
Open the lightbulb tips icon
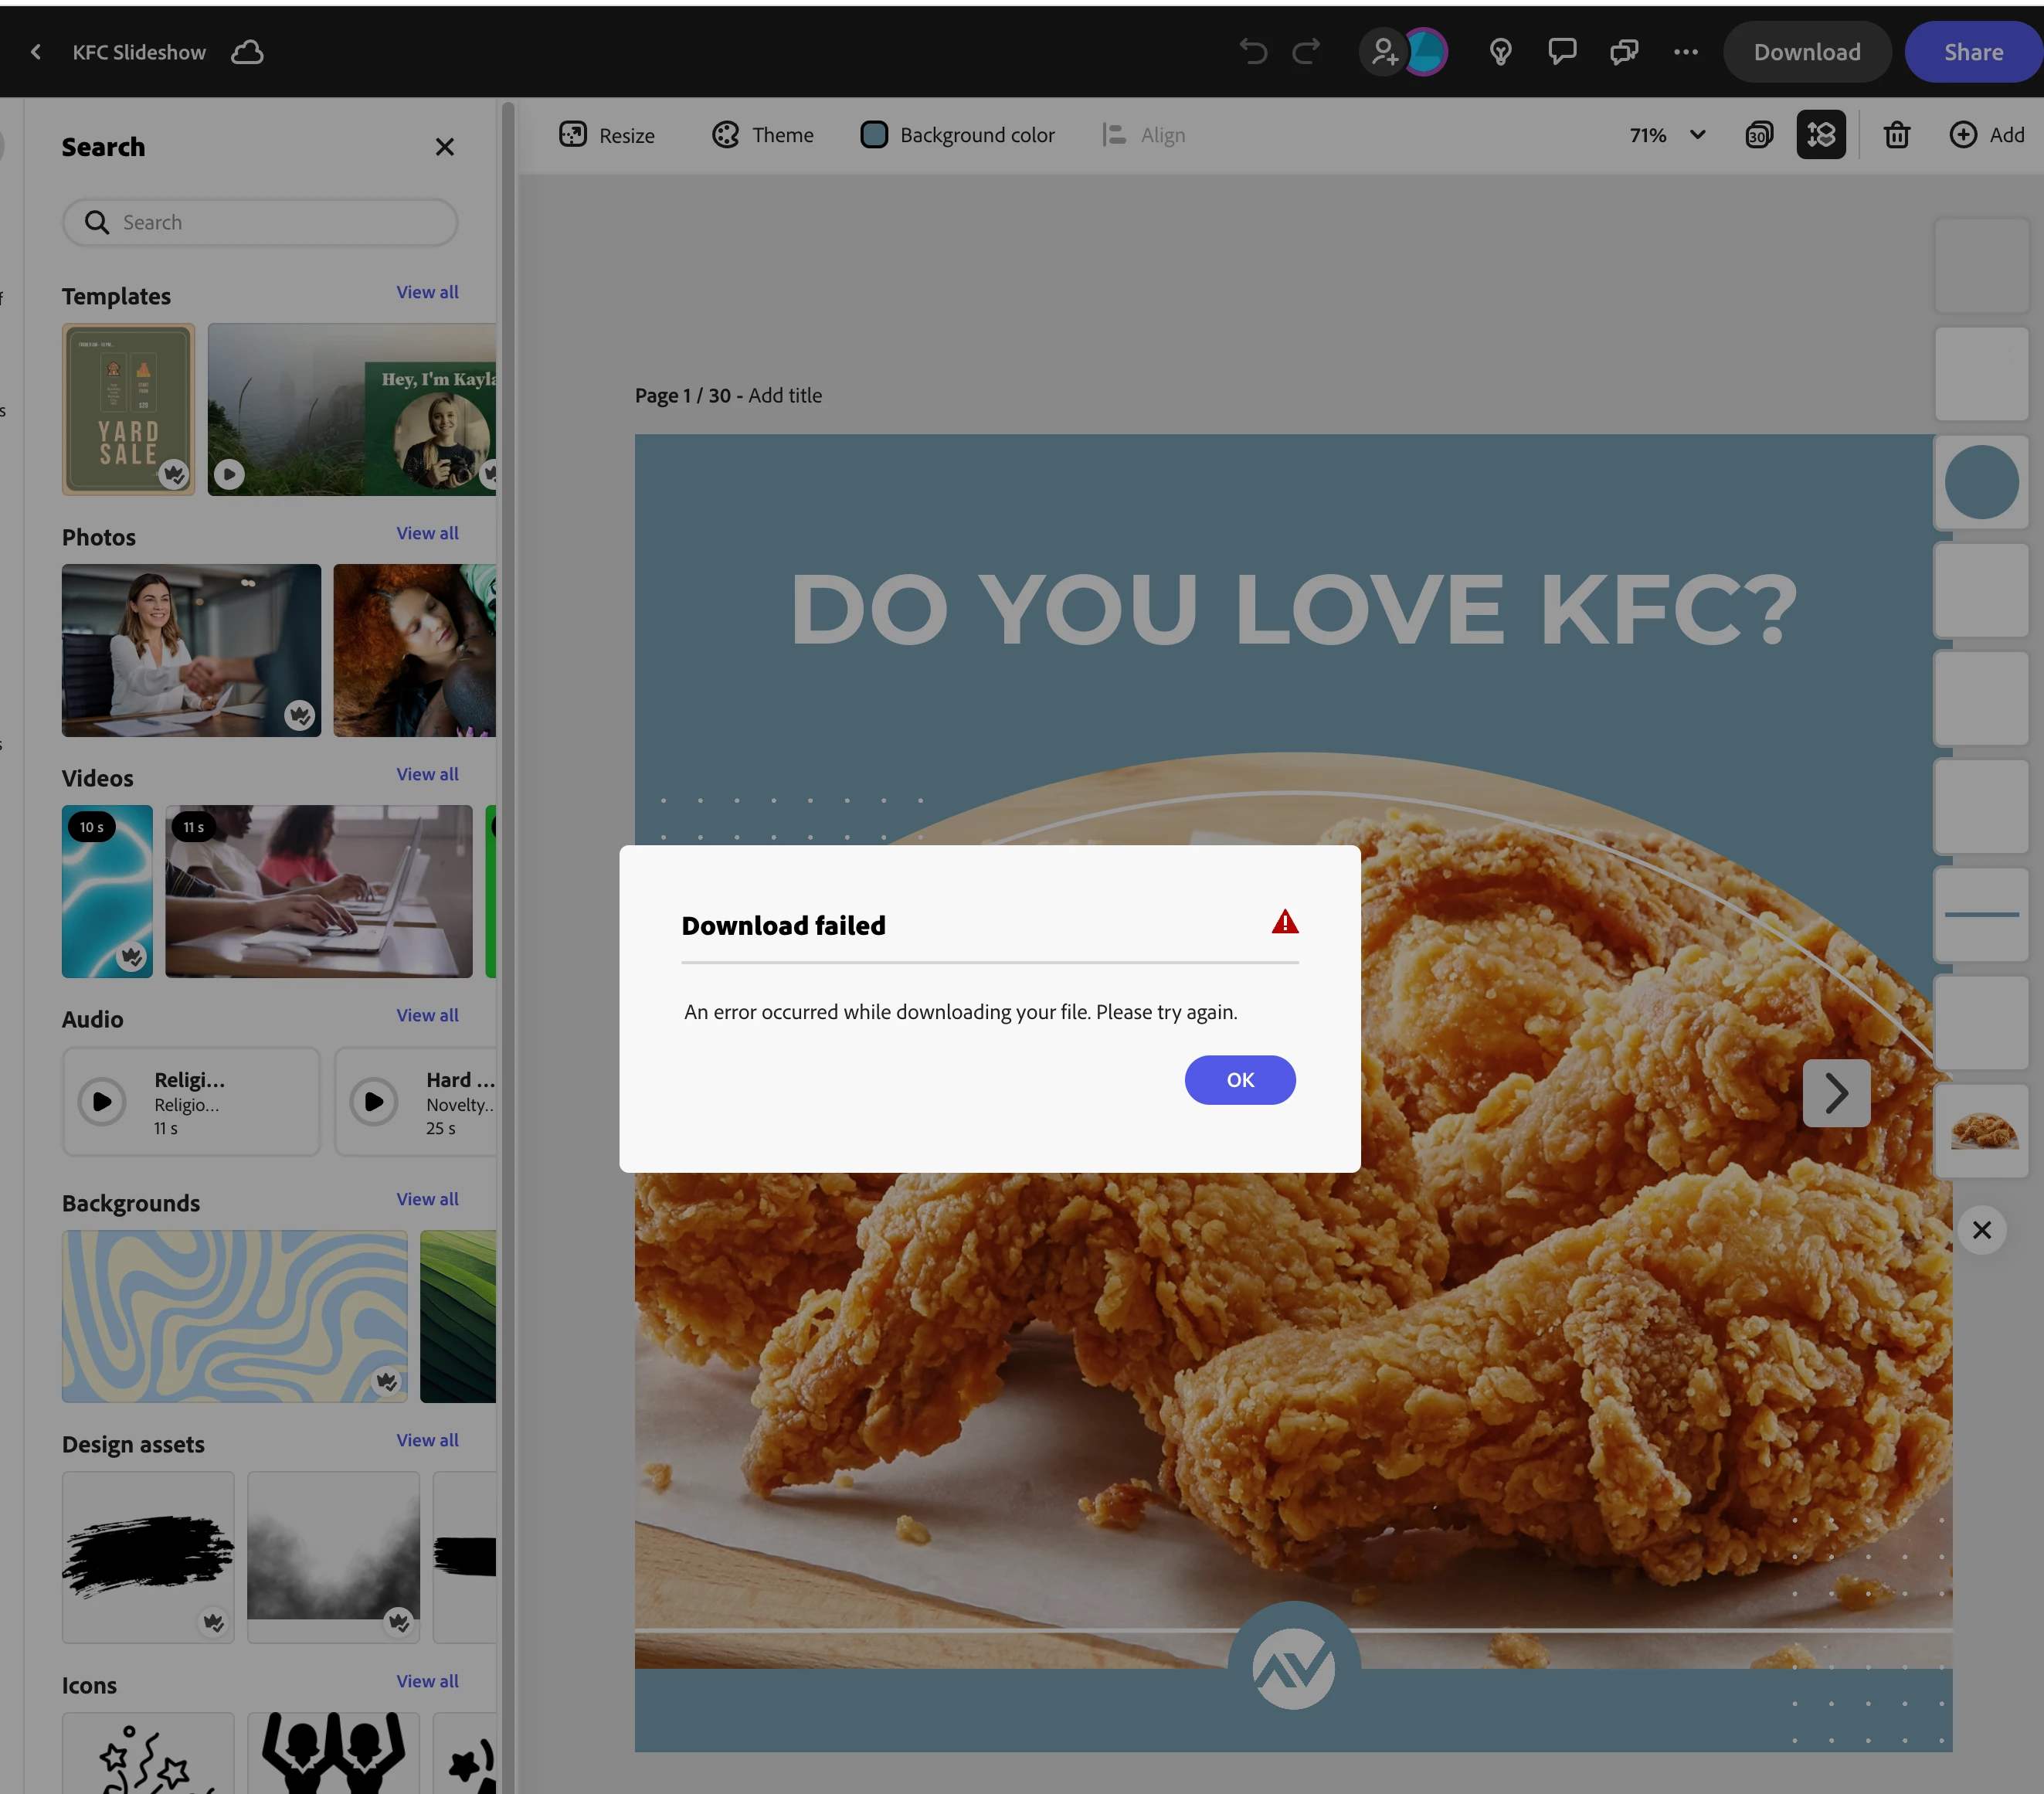click(x=1500, y=52)
